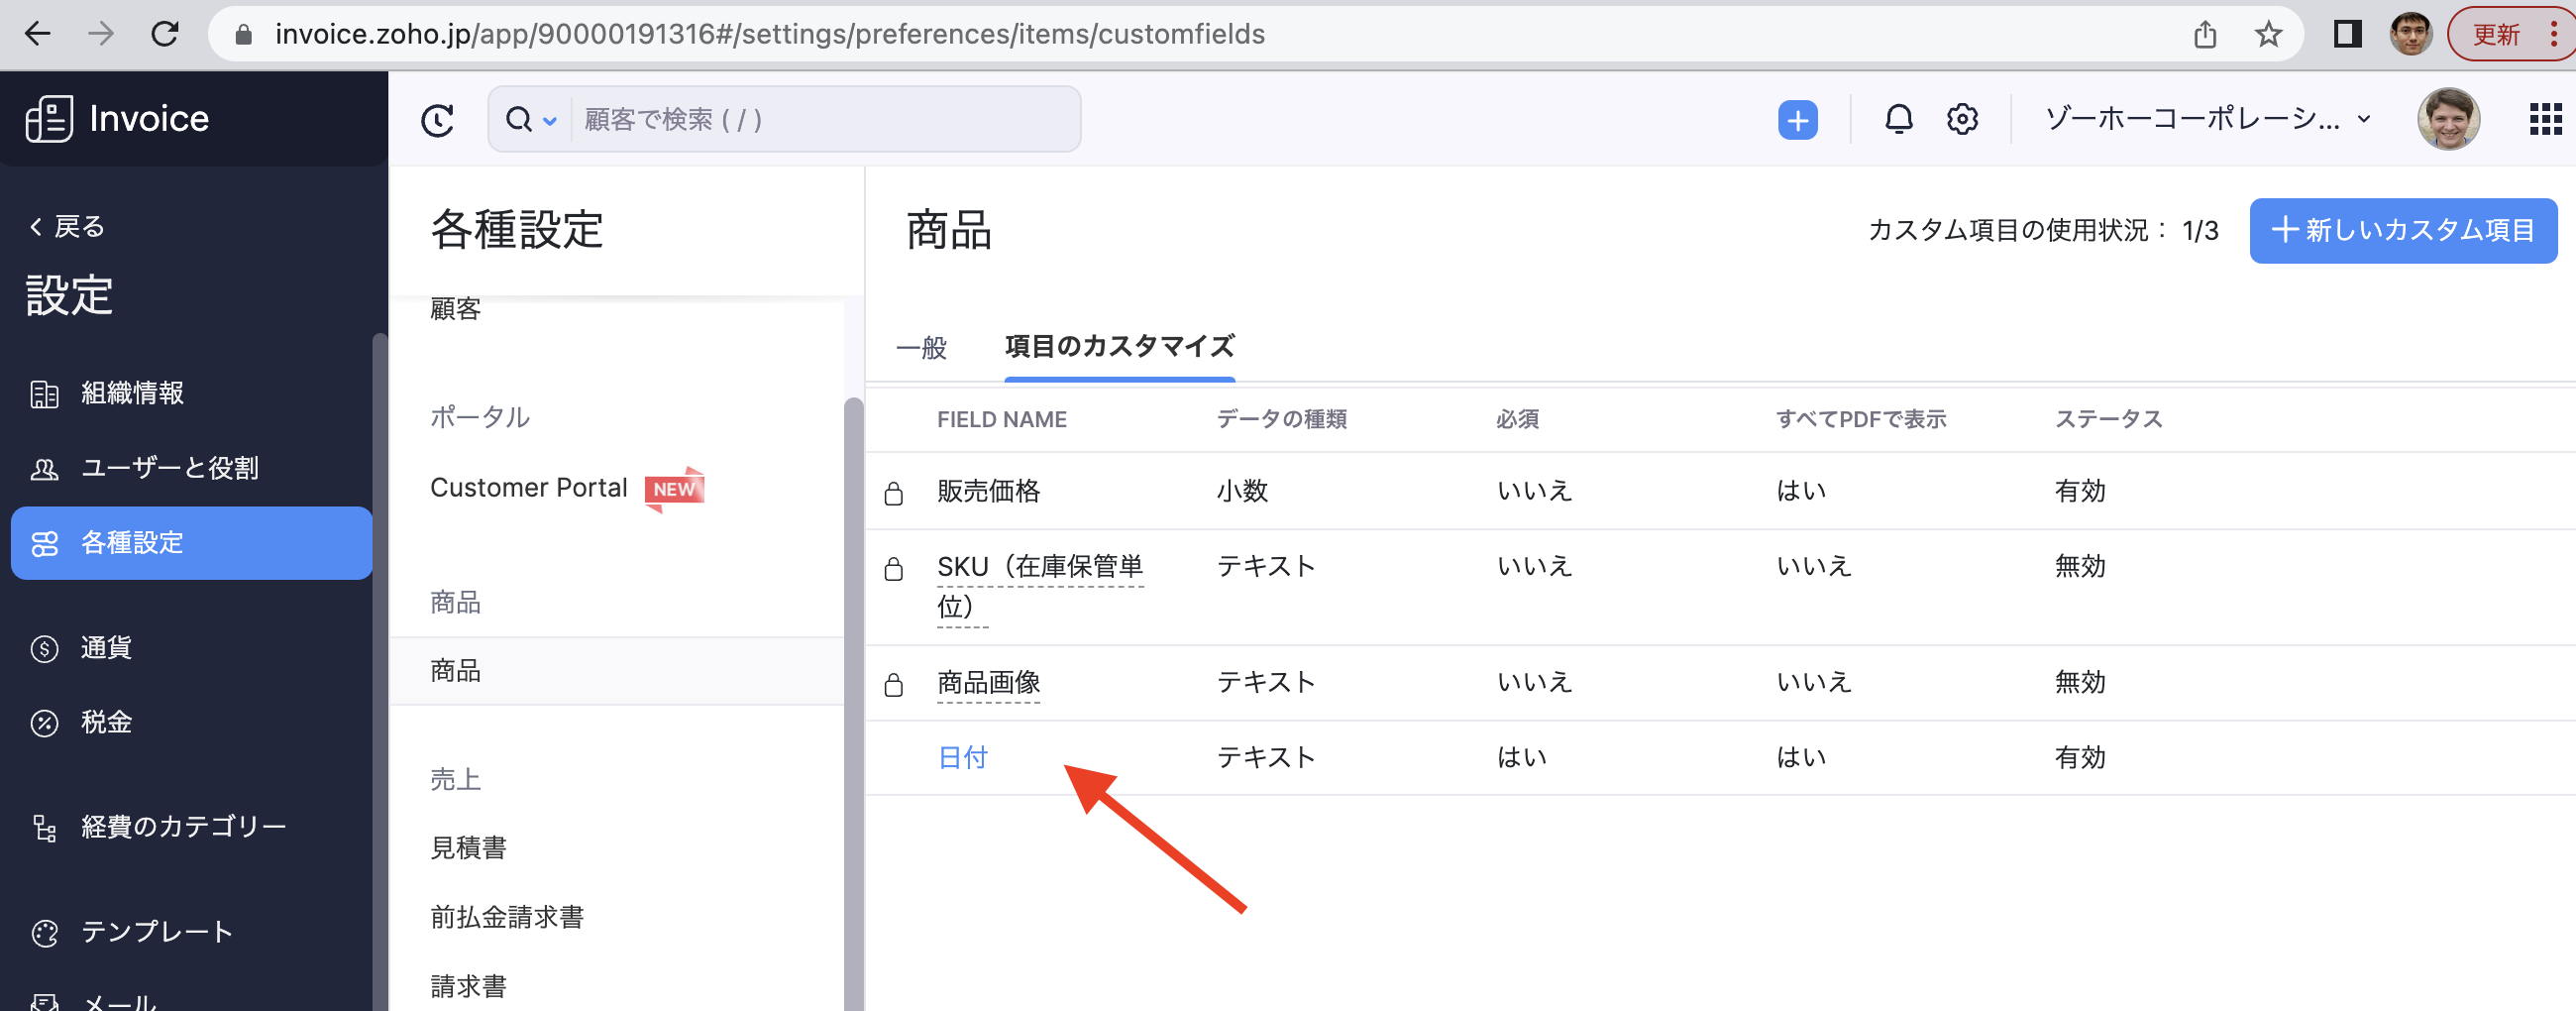
Task: Open the ゾーホーコーポレーシ organization dropdown
Action: [2206, 119]
